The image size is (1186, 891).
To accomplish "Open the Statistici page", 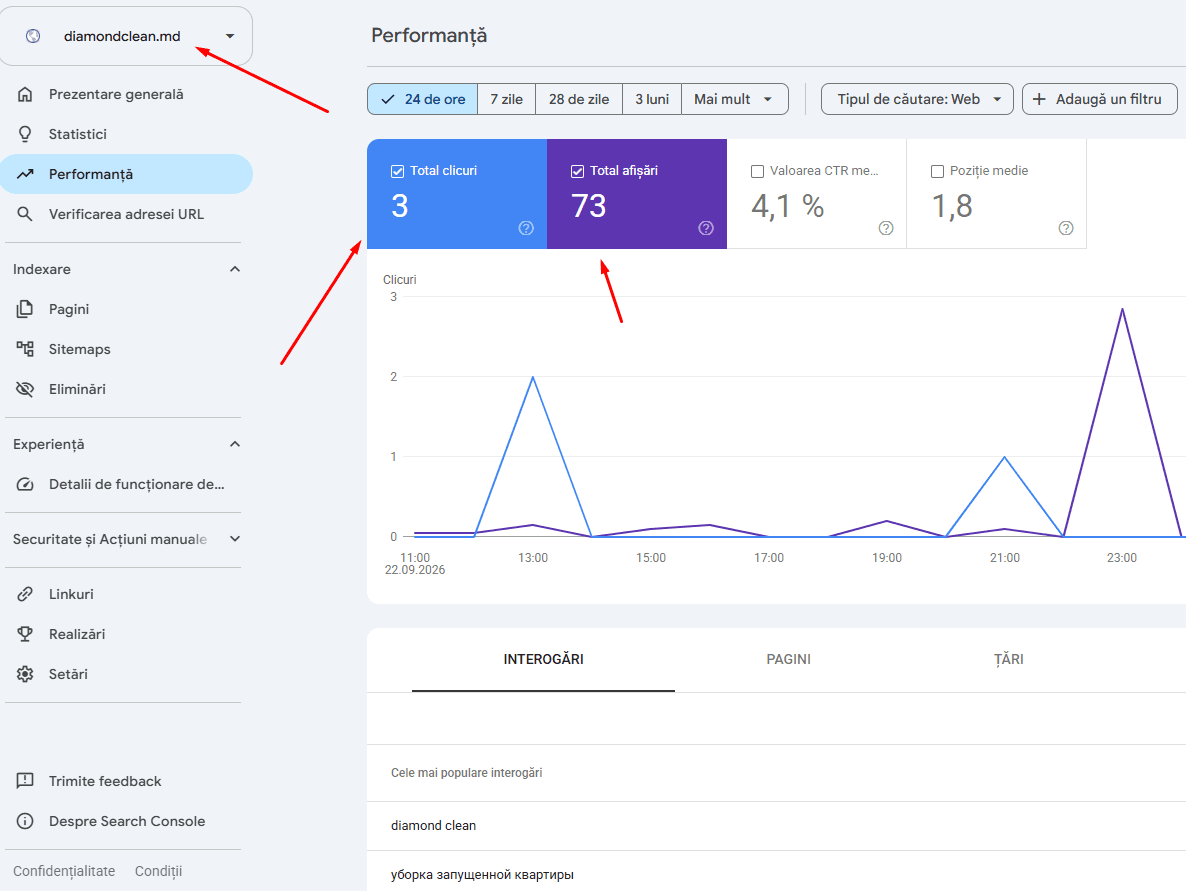I will [126, 134].
